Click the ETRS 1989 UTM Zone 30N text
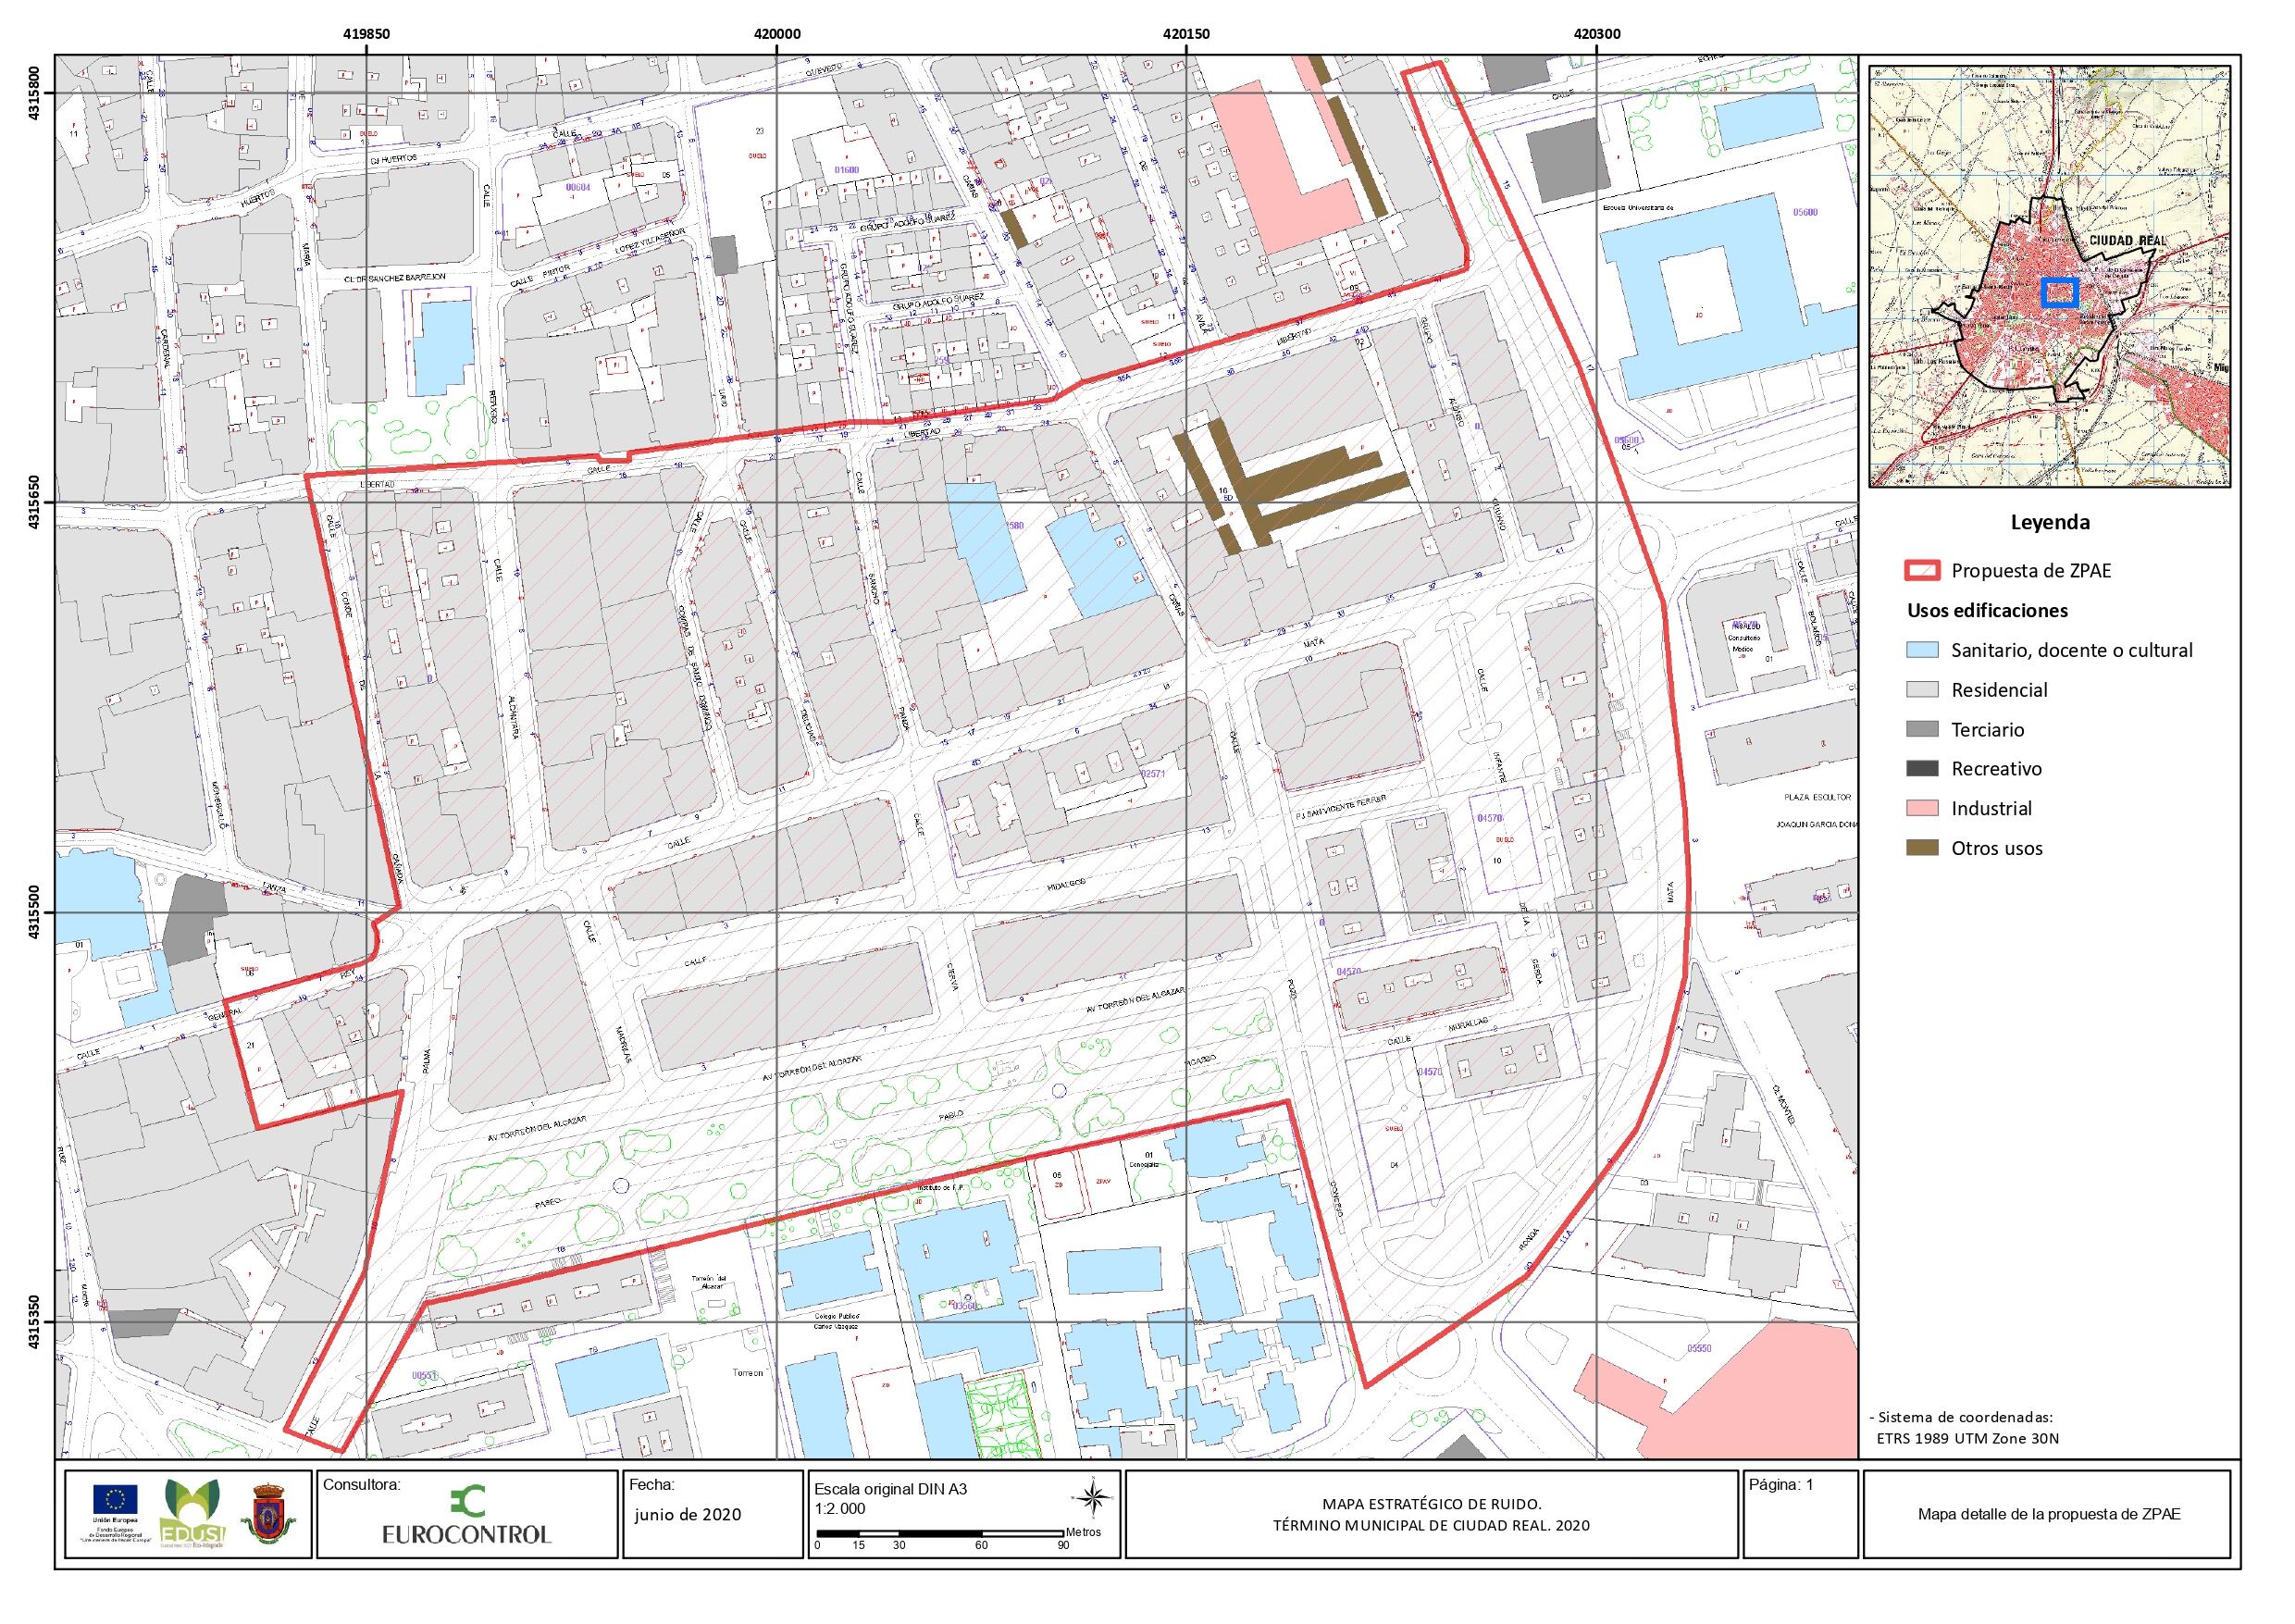Screen dimensions: 2295x1624 1968,1438
